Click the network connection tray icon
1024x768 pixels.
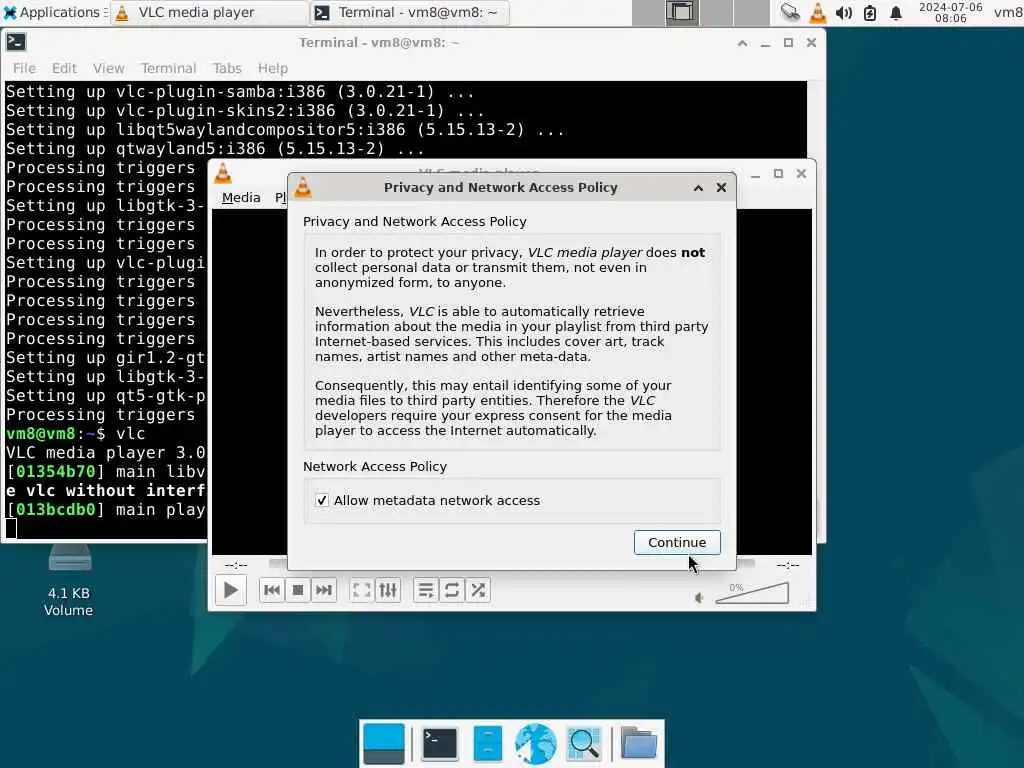[x=790, y=12]
